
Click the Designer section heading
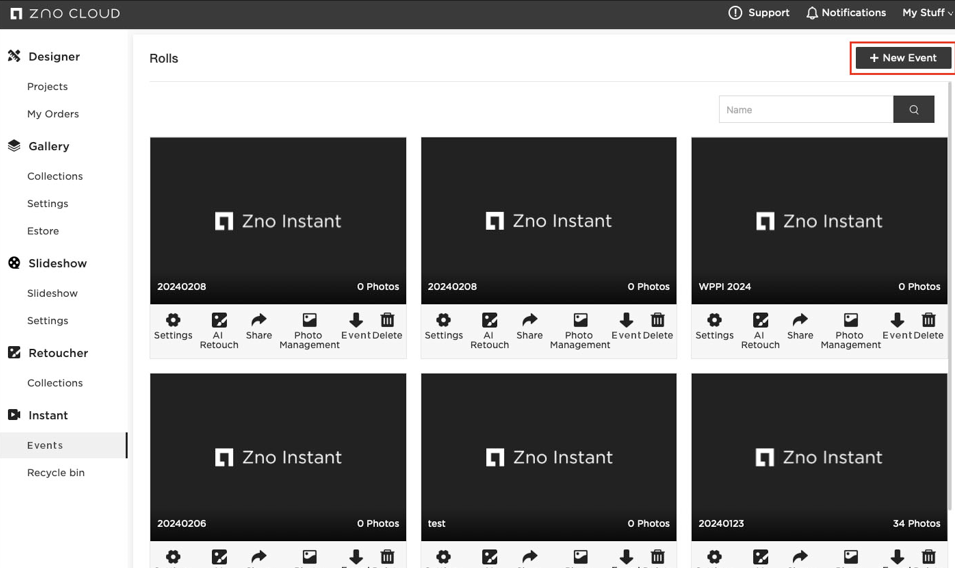tap(44, 57)
